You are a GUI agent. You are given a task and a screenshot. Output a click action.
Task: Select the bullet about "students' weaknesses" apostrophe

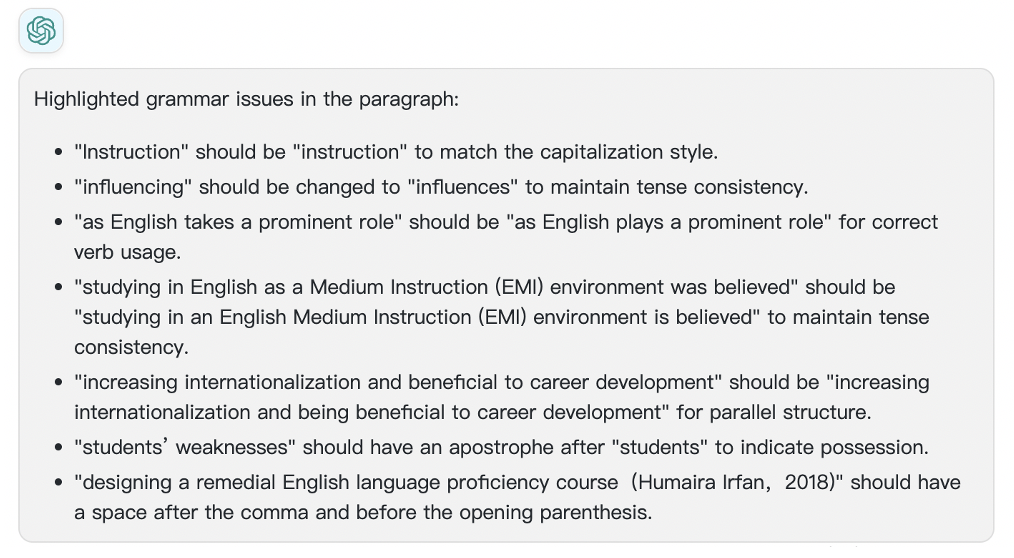coord(501,447)
